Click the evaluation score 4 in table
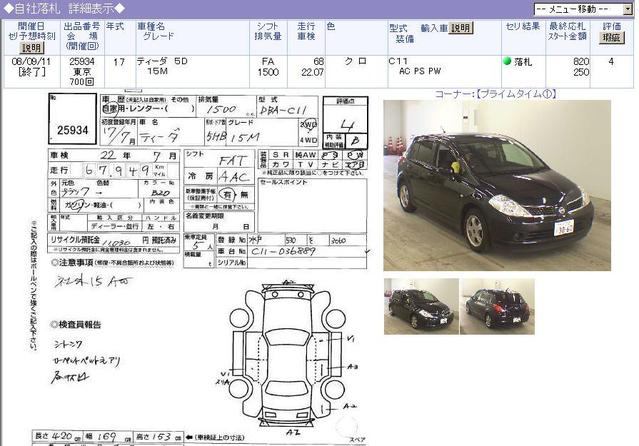This screenshot has height=446, width=639. pyautogui.click(x=611, y=62)
